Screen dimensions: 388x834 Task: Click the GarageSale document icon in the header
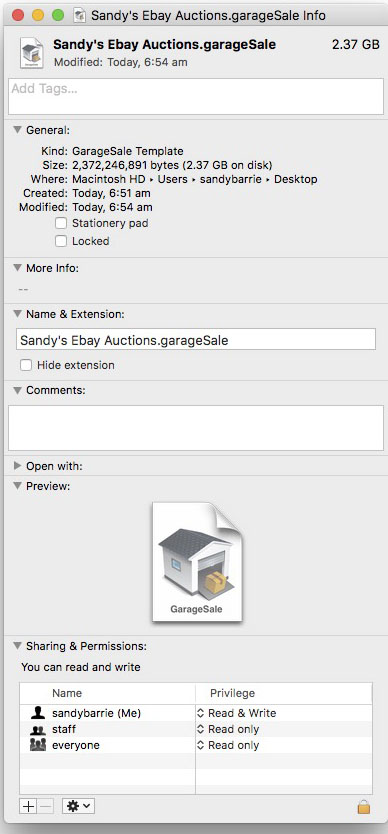[x=32, y=53]
